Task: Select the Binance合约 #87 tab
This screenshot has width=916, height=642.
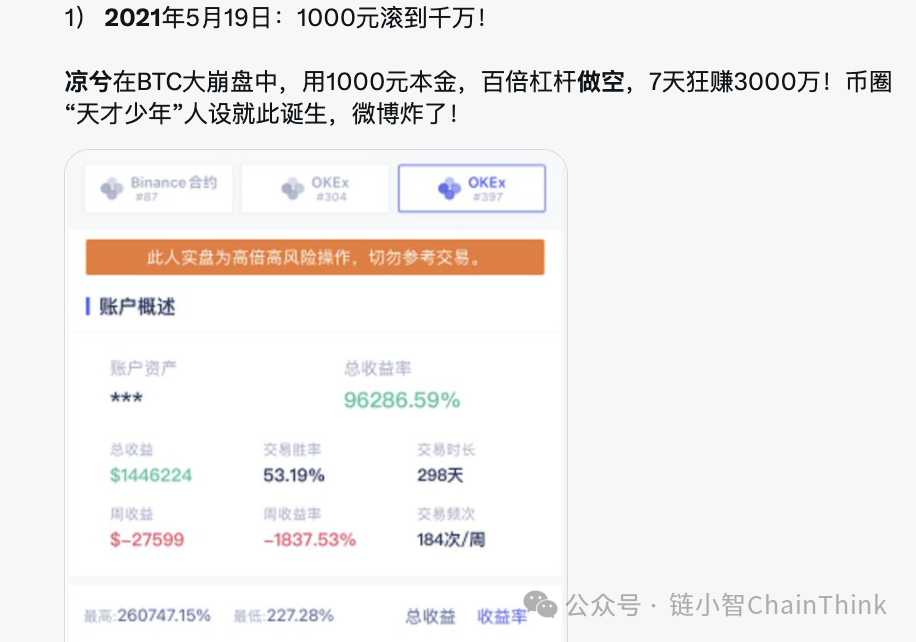Action: point(158,188)
